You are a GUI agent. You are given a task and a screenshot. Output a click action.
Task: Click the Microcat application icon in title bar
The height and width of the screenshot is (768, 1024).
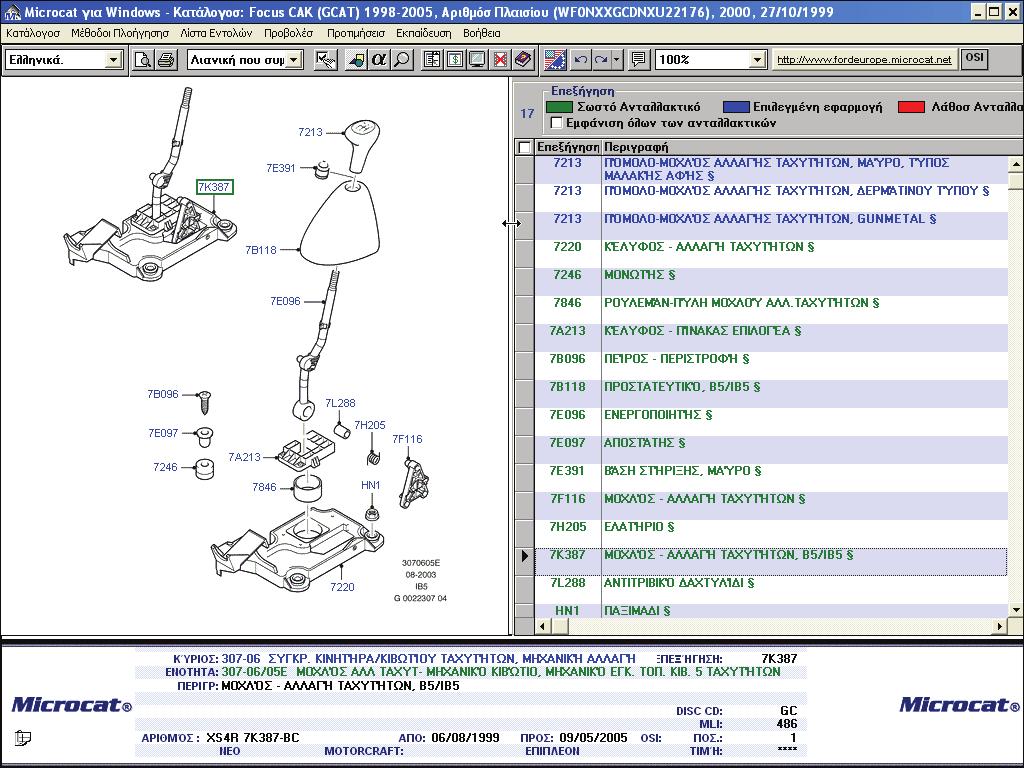pyautogui.click(x=12, y=12)
